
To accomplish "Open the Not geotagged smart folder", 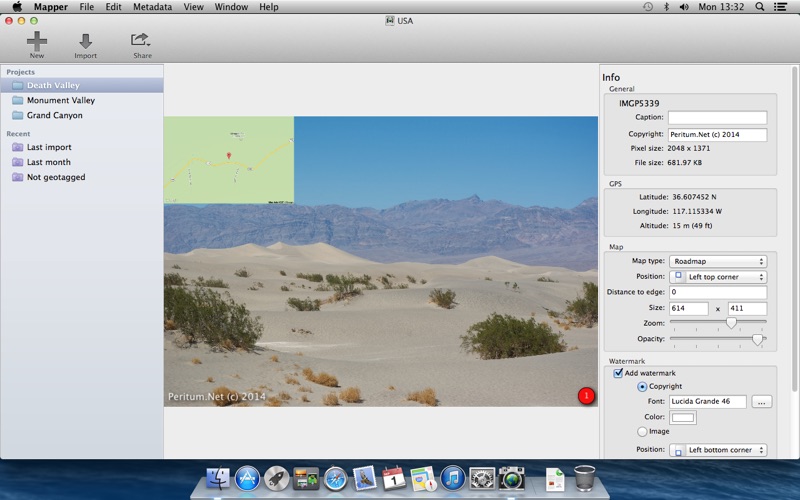I will (x=82, y=177).
